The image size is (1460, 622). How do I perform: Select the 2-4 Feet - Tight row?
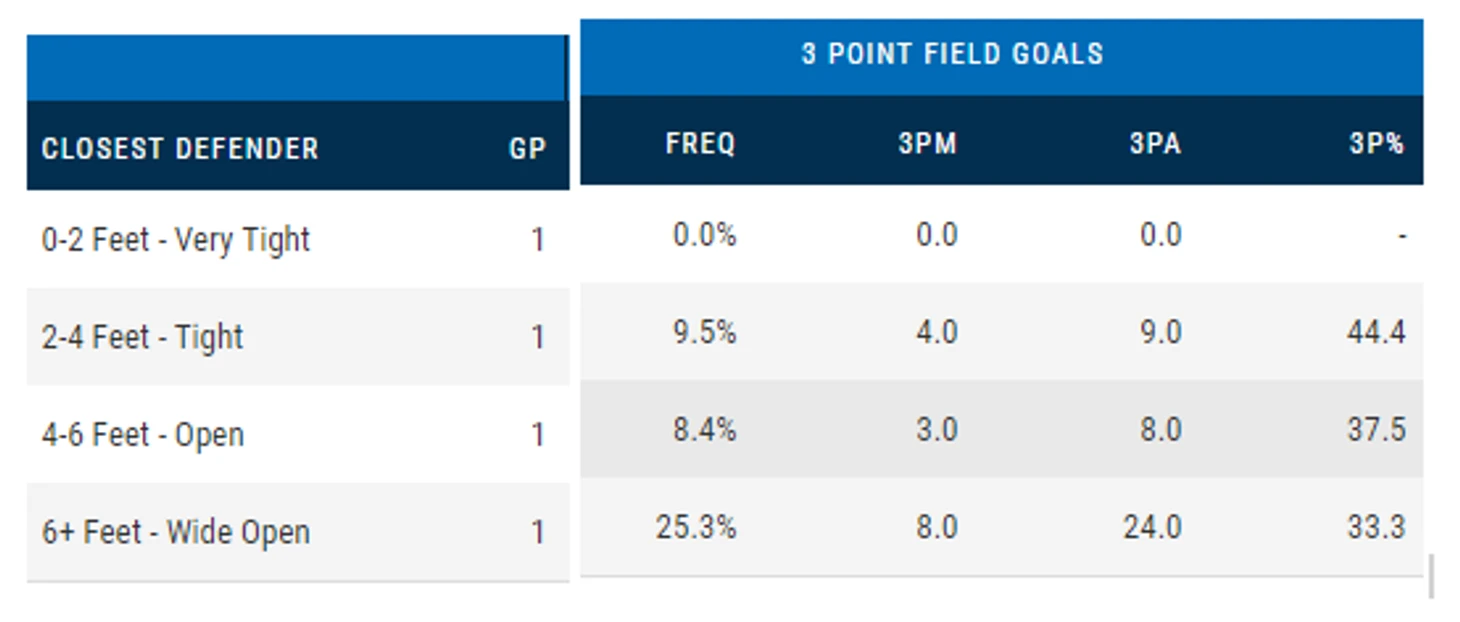(143, 337)
